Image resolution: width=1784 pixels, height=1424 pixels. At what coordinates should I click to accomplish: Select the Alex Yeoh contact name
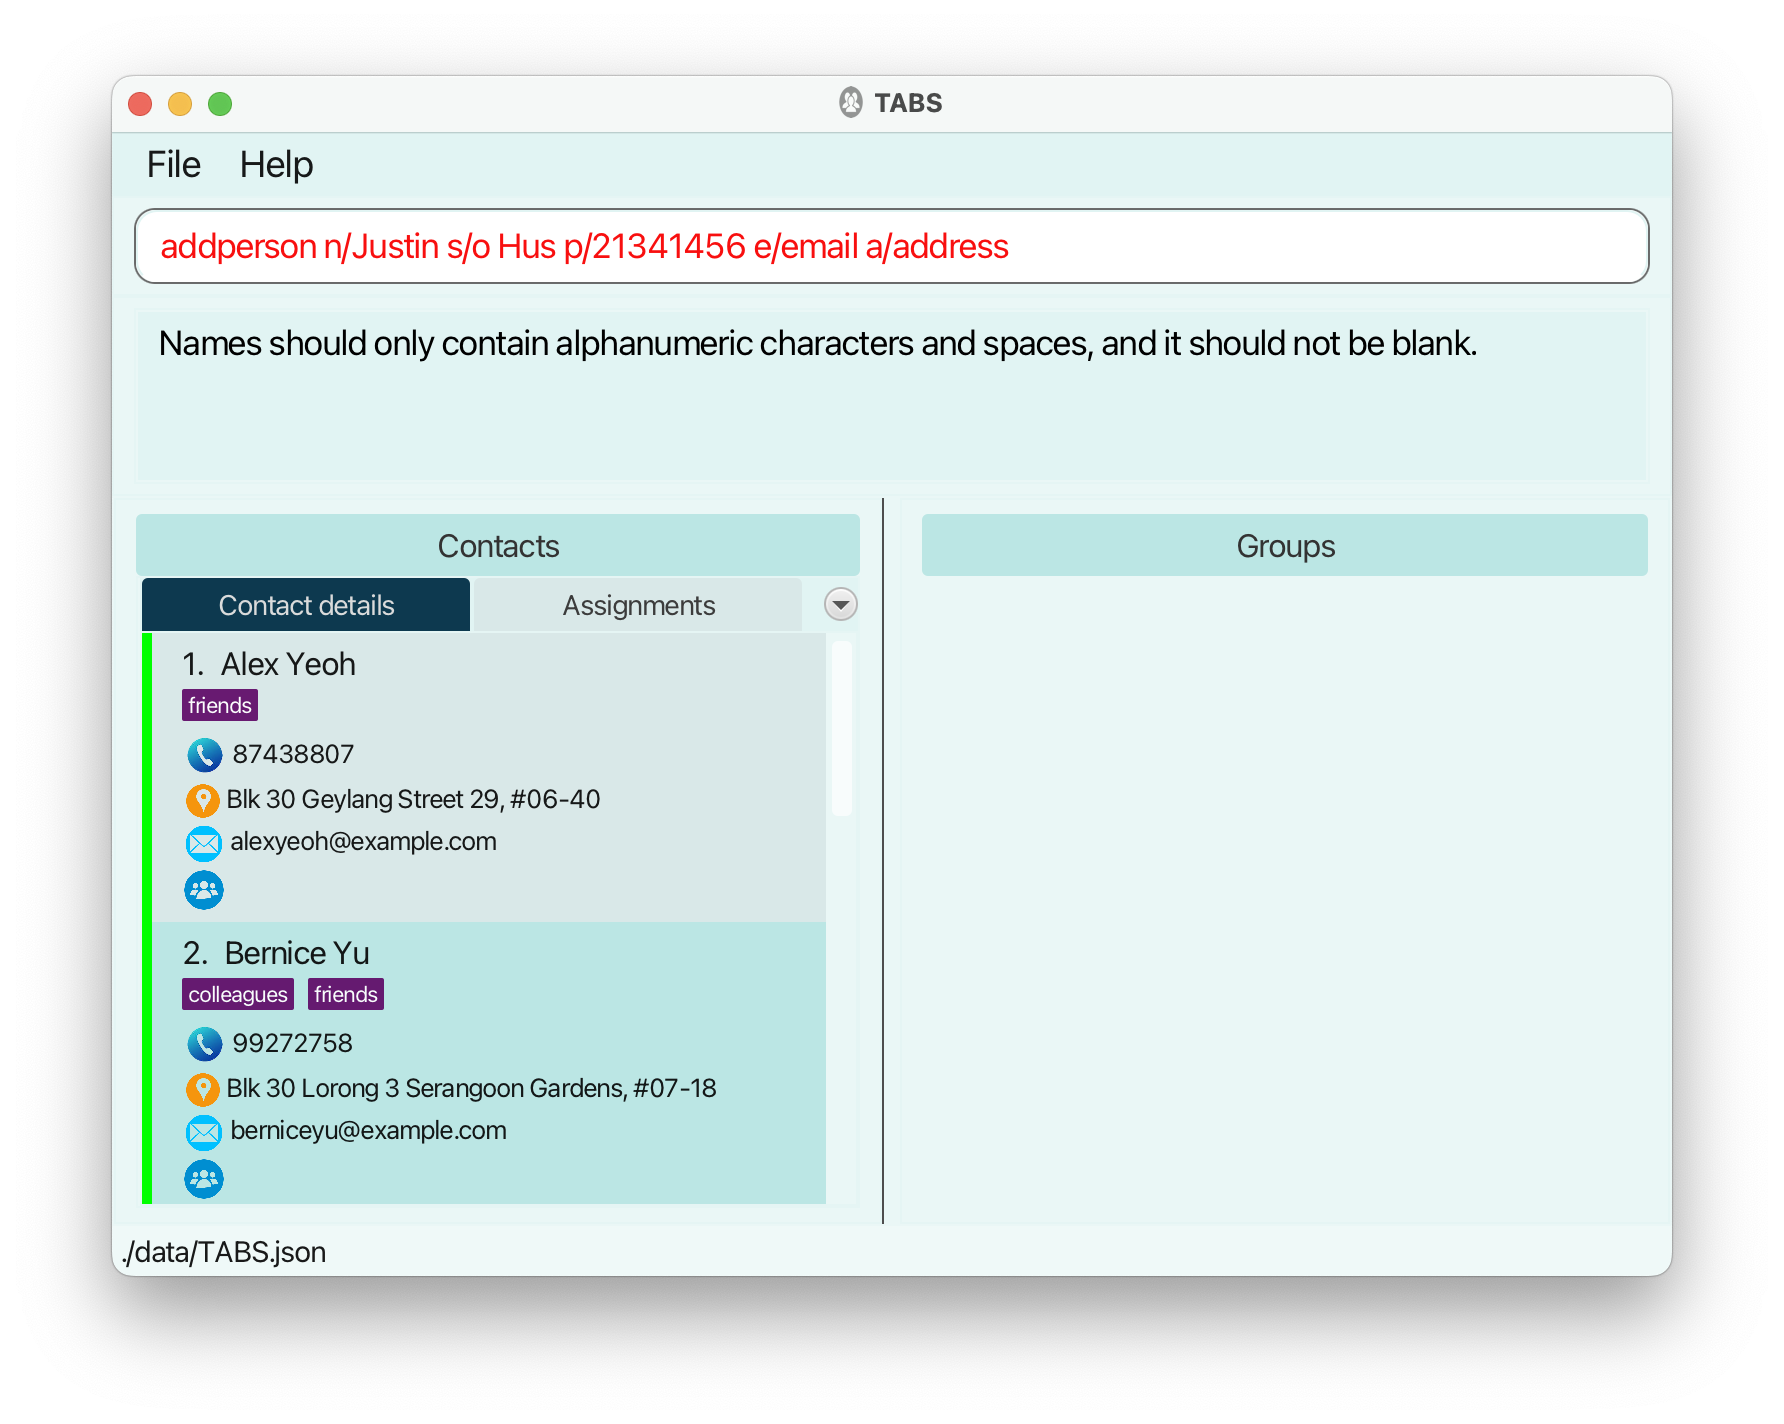pyautogui.click(x=289, y=665)
